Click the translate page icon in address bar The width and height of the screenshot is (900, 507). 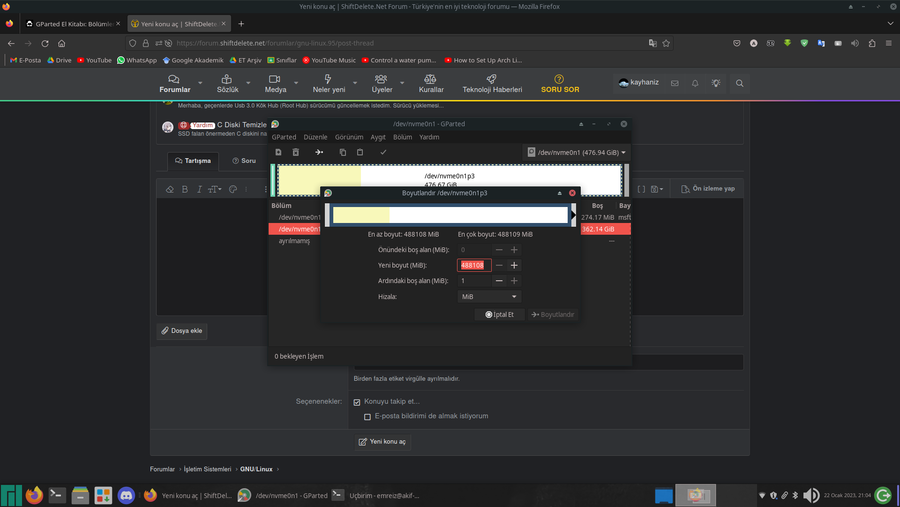pos(653,43)
